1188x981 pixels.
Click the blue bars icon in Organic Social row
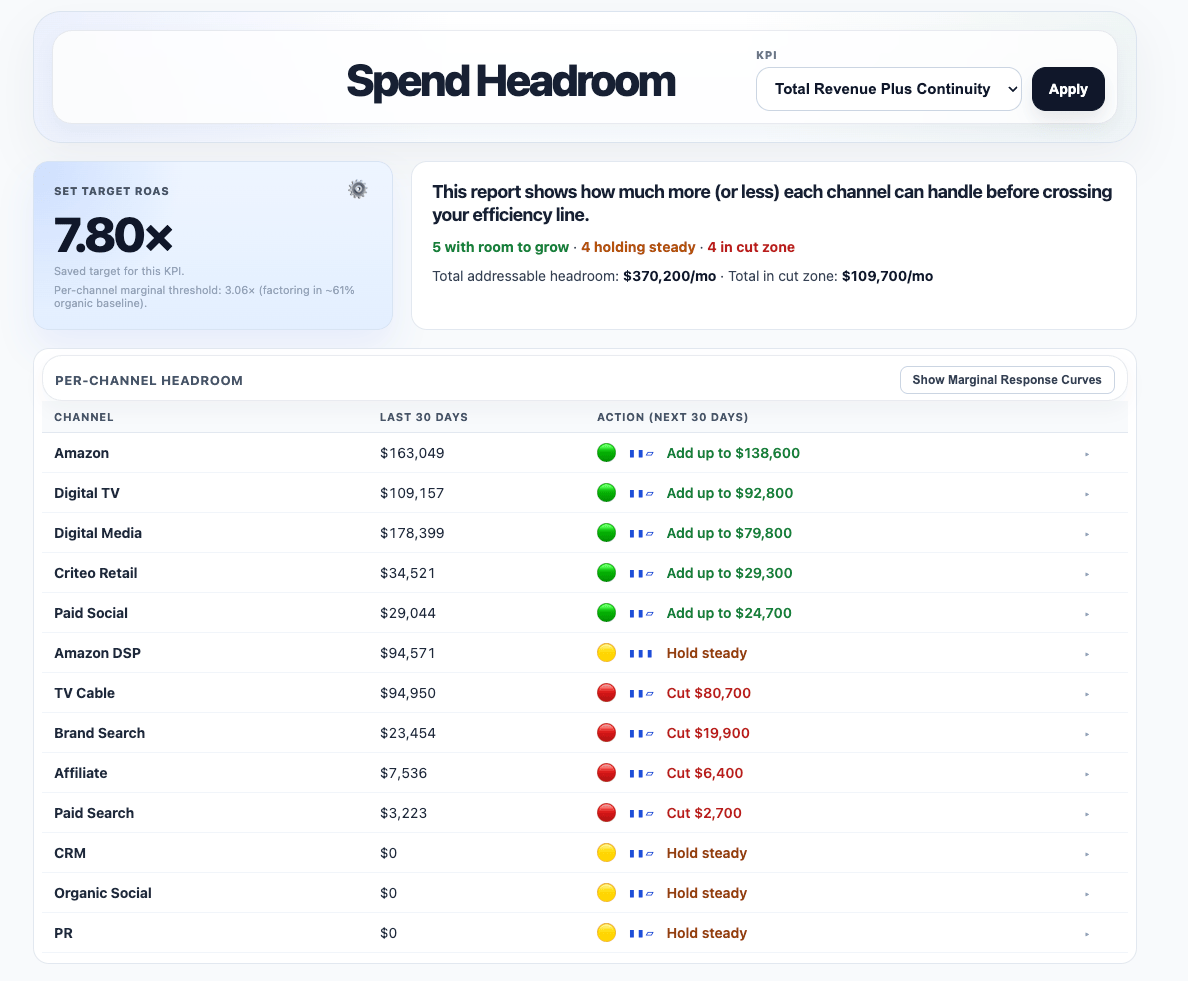641,894
